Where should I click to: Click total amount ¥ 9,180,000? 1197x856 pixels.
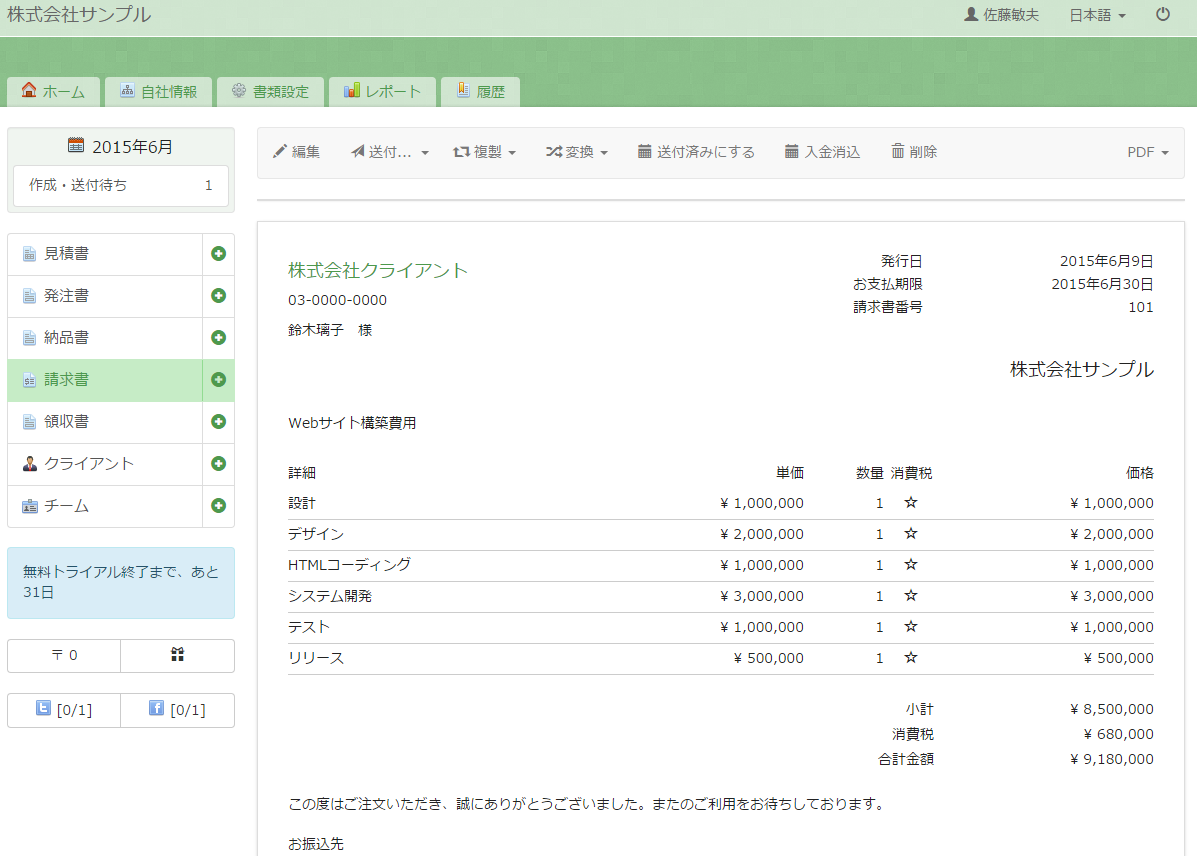(x=1112, y=759)
